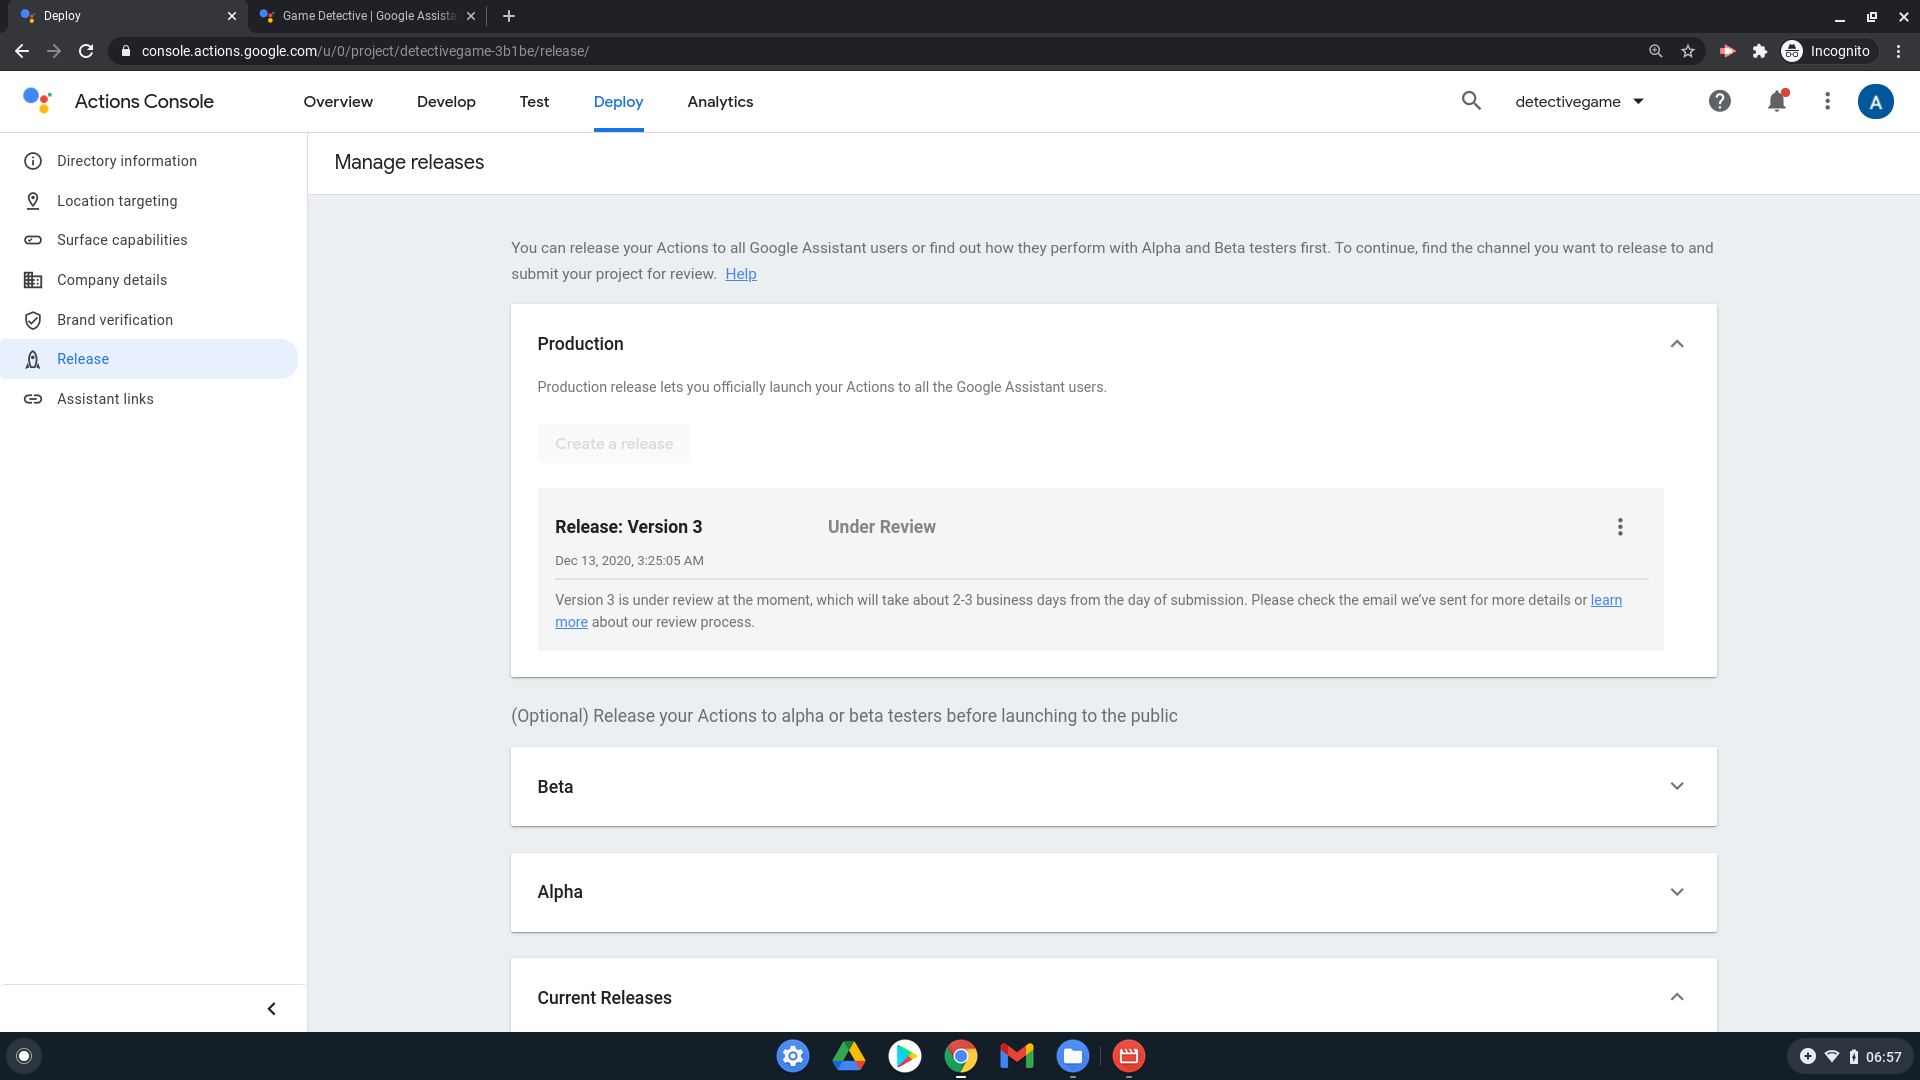Open the detectivegame project dropdown
The height and width of the screenshot is (1080, 1920).
click(x=1580, y=101)
